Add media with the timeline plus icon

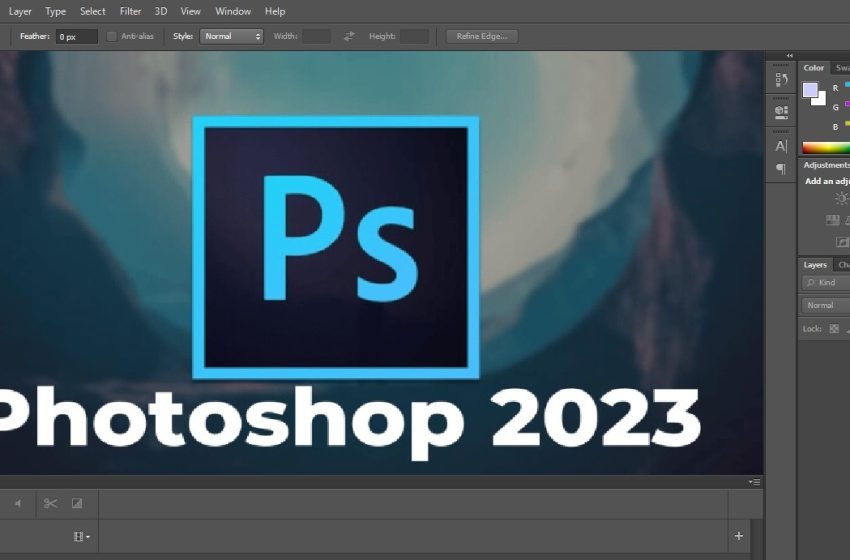pos(738,536)
